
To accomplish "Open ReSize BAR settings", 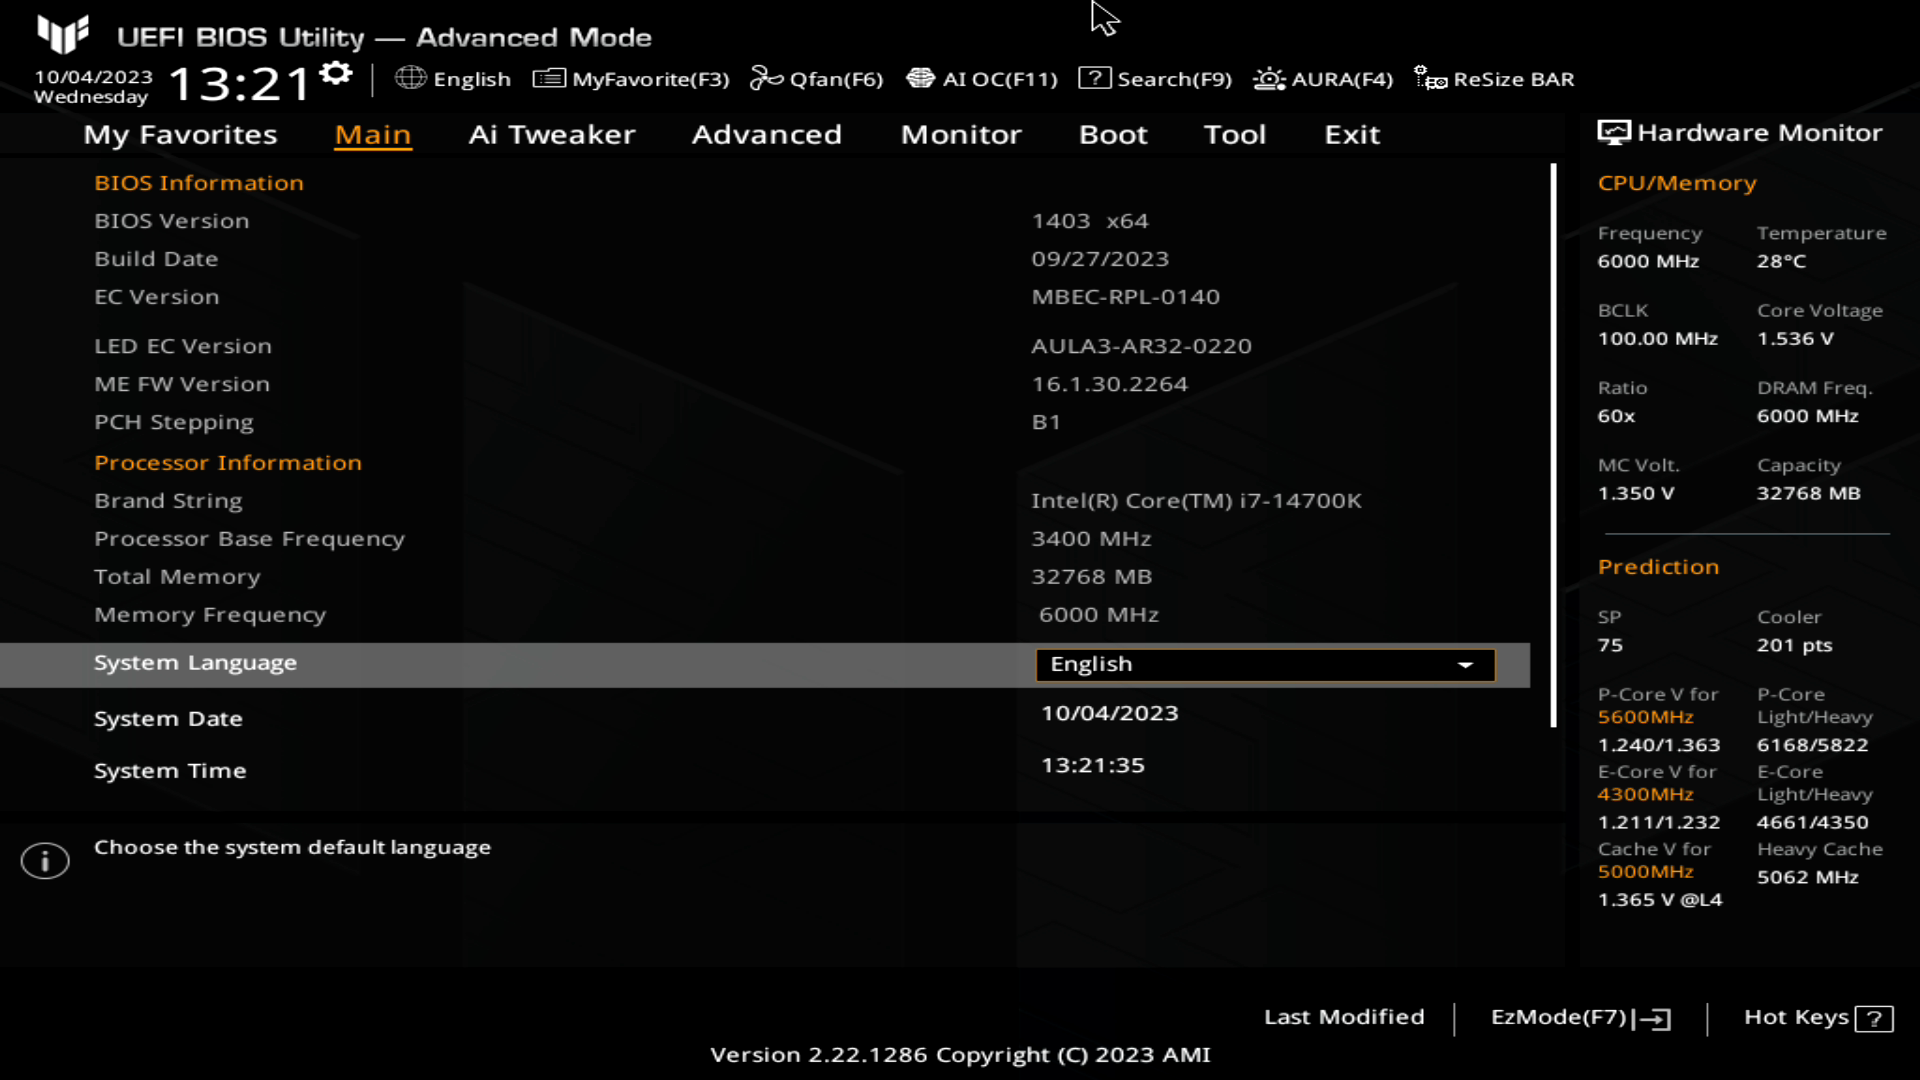I will 1514,78.
